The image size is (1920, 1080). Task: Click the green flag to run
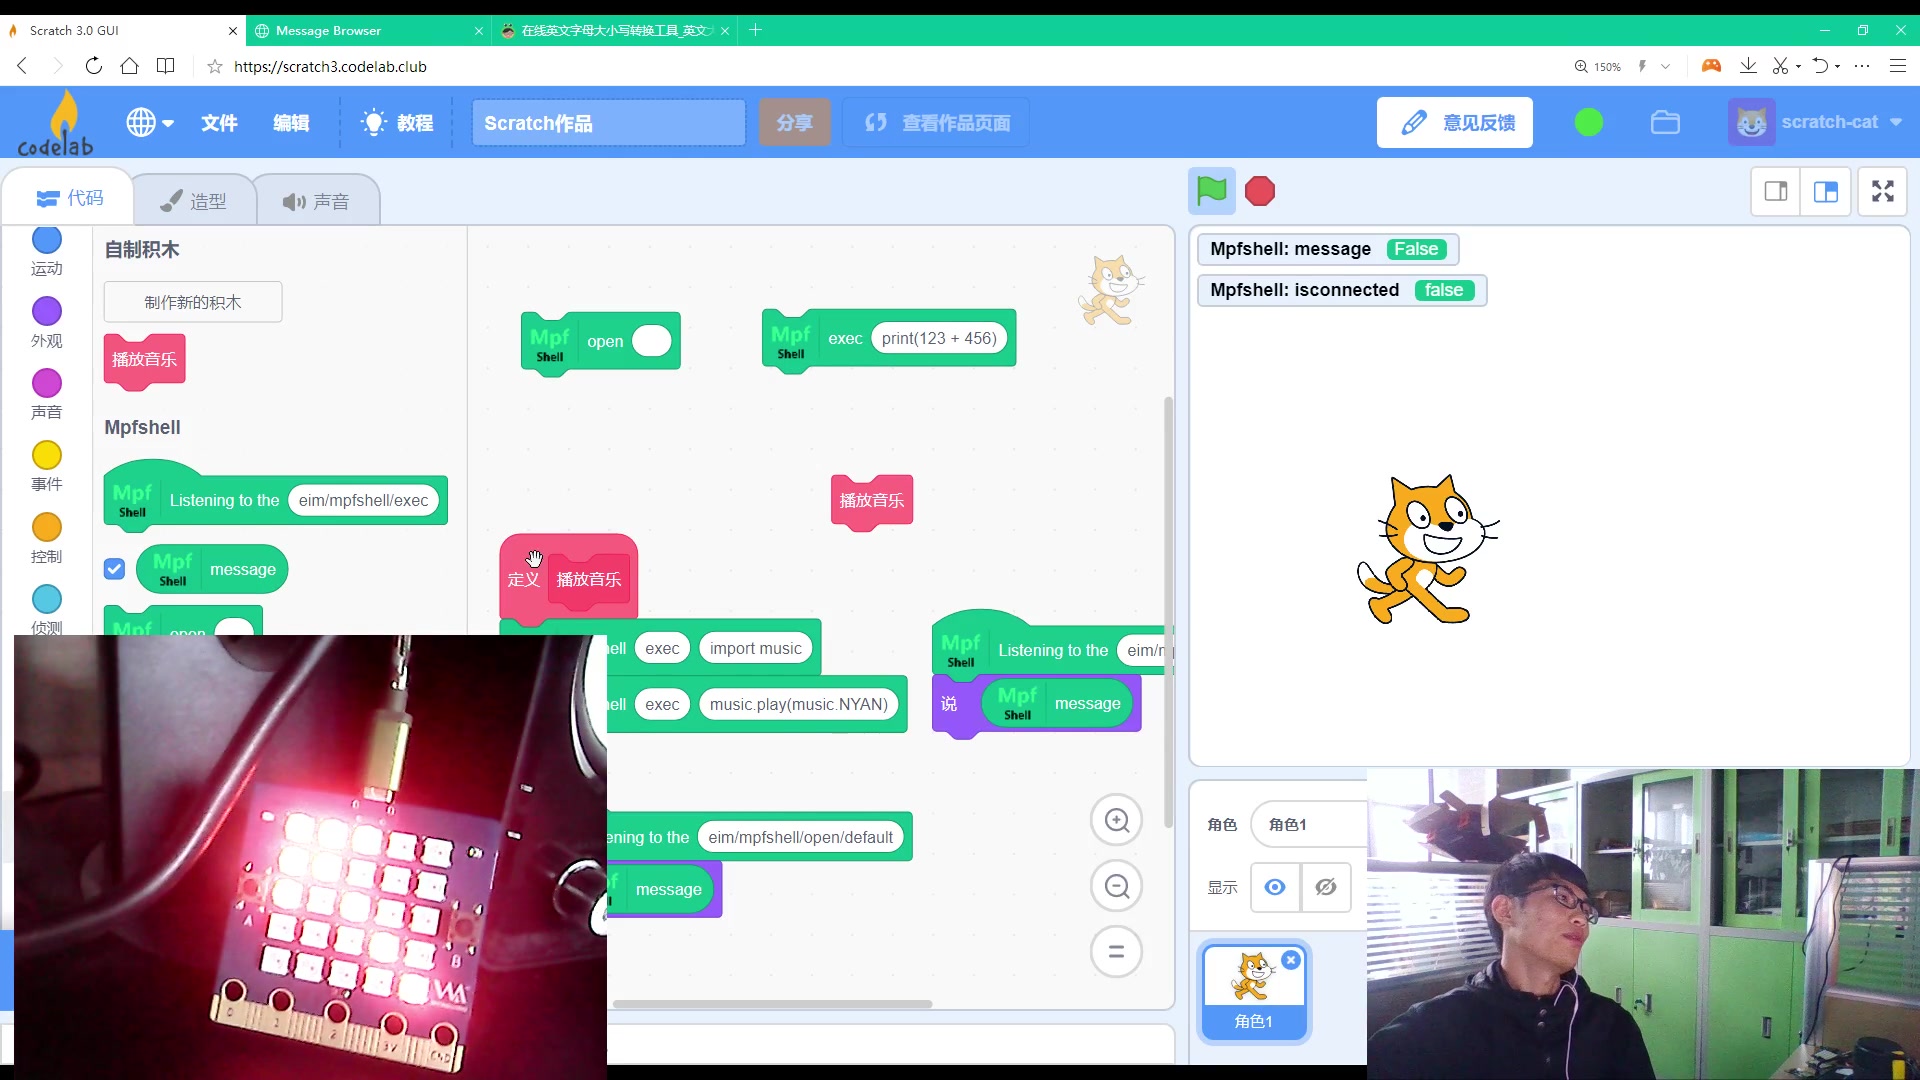pos(1211,190)
